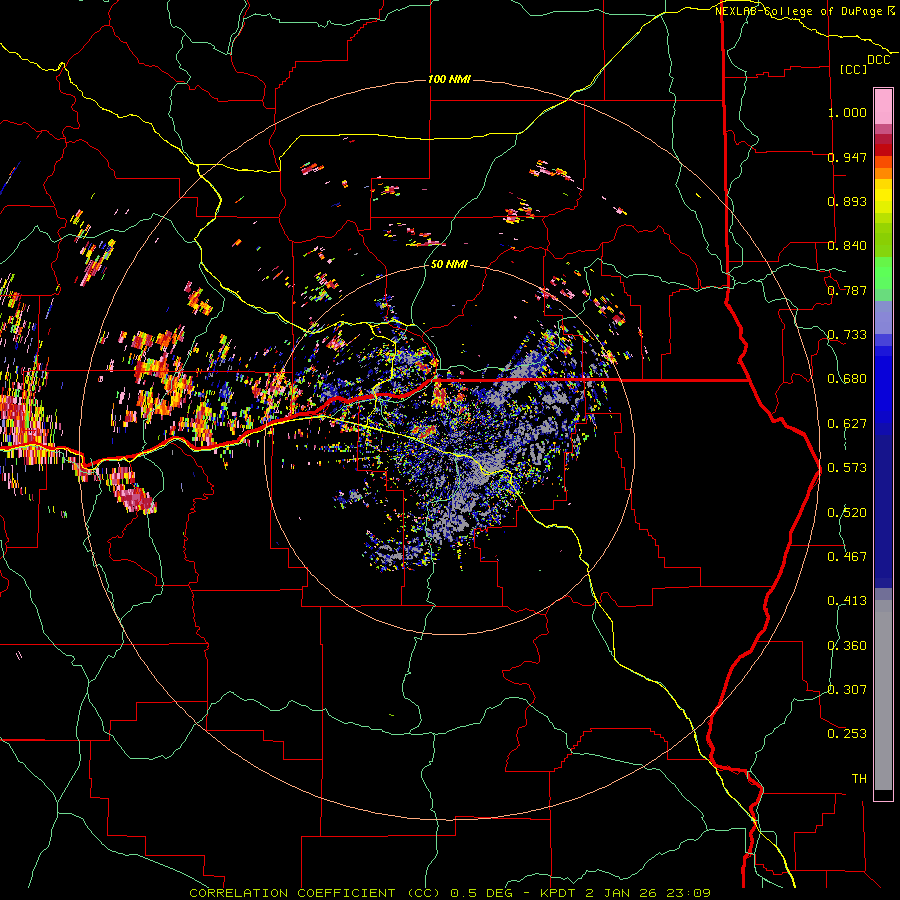This screenshot has height=900, width=900.
Task: Pick the light pink top segment of color bar
Action: click(x=883, y=107)
